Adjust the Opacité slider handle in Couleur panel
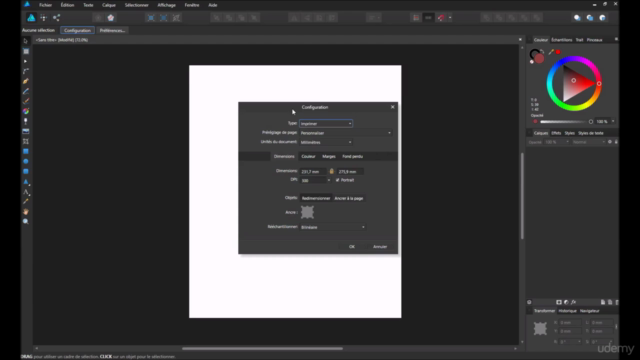This screenshot has height=360, width=640. coord(591,122)
